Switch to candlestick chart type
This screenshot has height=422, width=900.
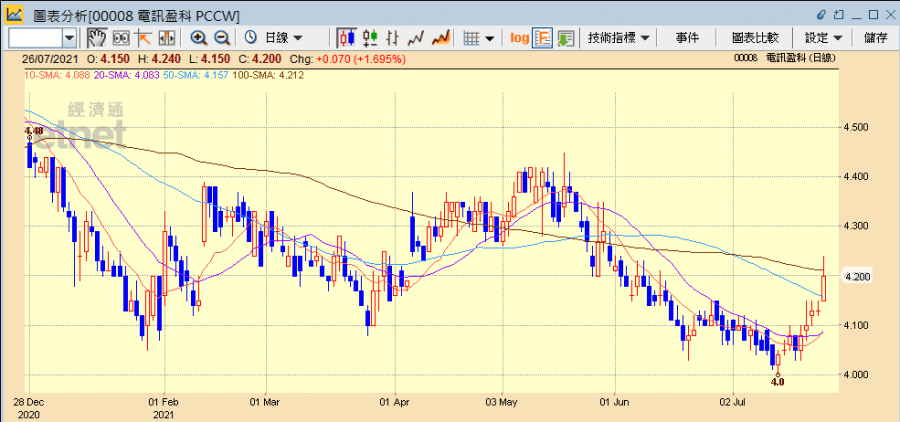pyautogui.click(x=347, y=37)
